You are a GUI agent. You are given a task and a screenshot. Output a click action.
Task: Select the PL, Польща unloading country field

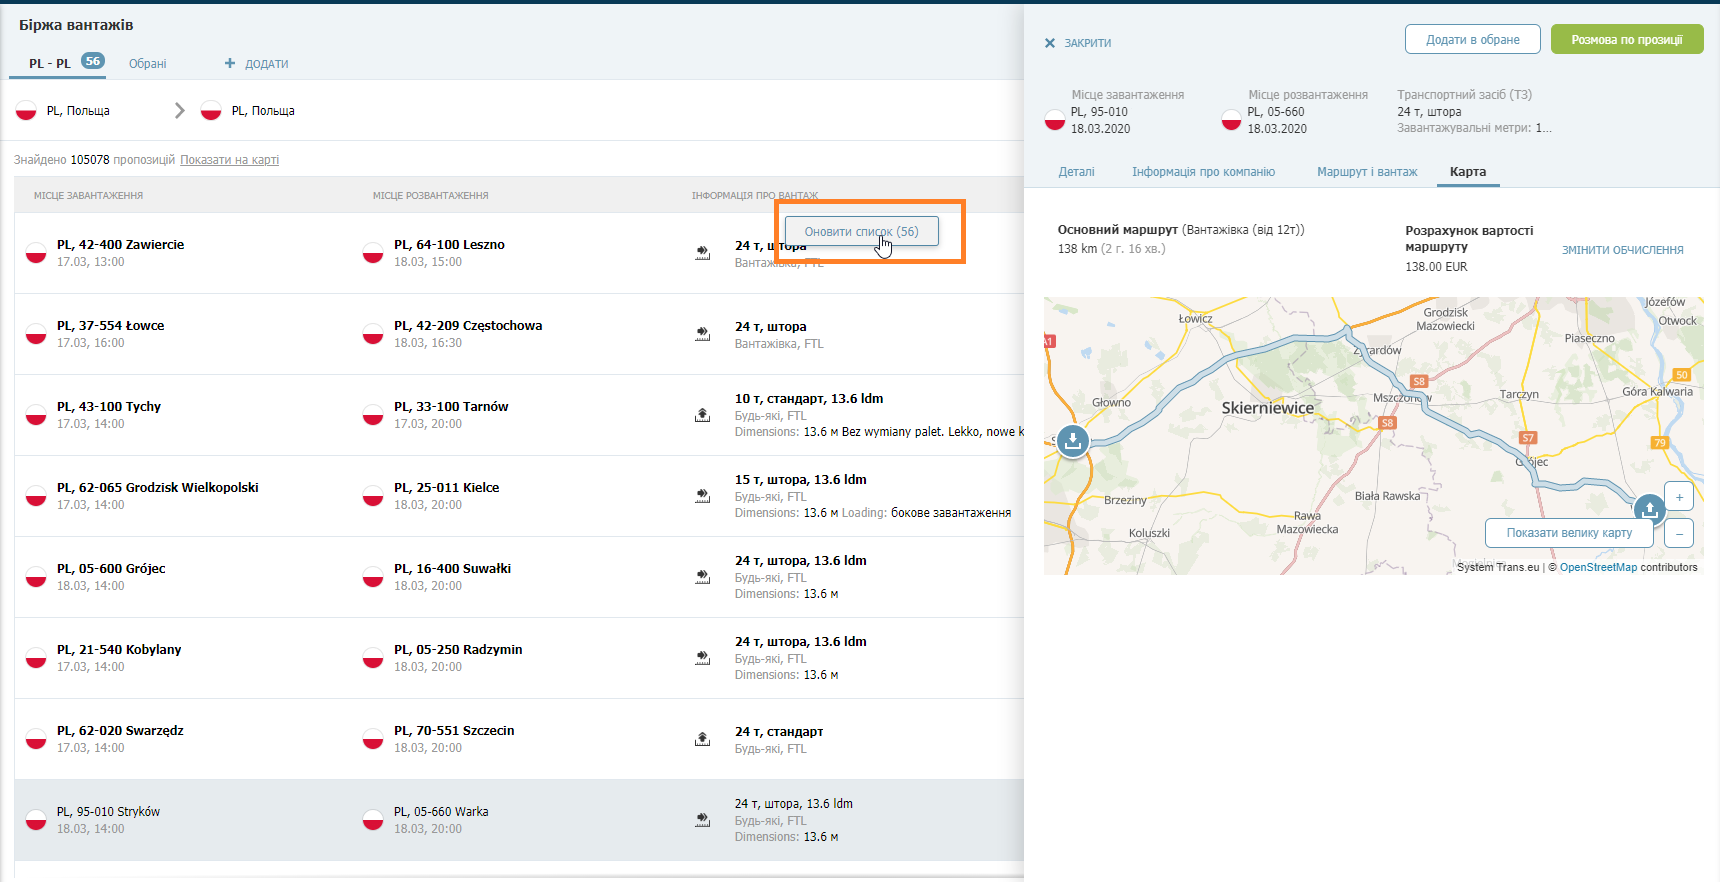point(248,111)
